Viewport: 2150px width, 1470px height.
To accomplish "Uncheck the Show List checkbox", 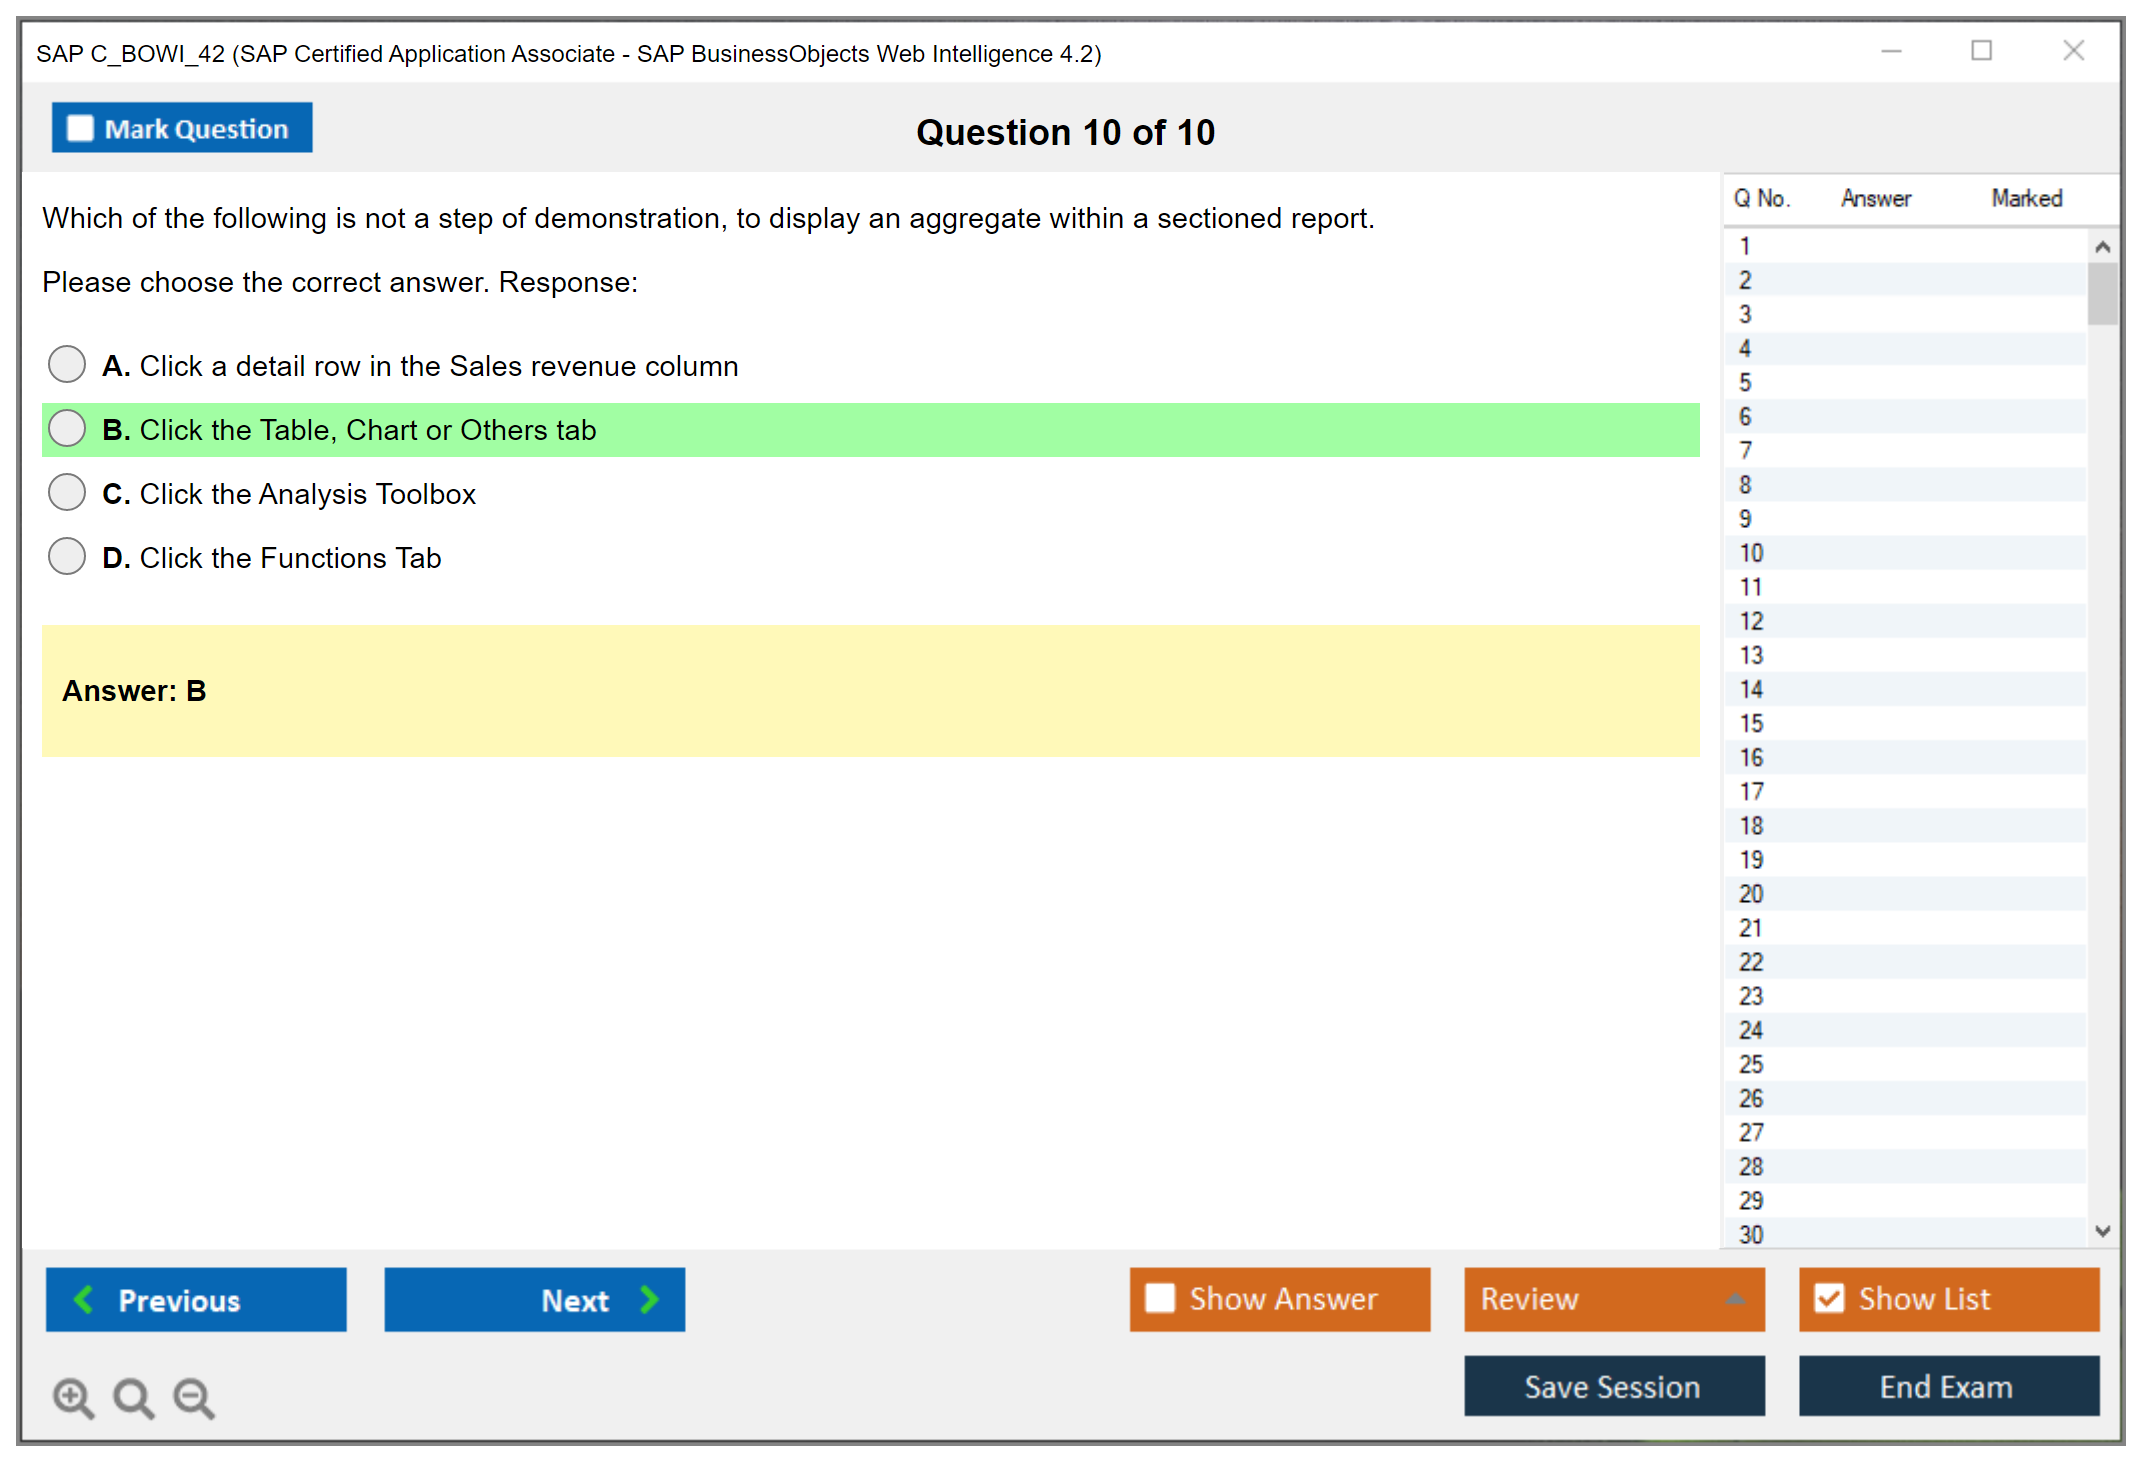I will point(1829,1298).
